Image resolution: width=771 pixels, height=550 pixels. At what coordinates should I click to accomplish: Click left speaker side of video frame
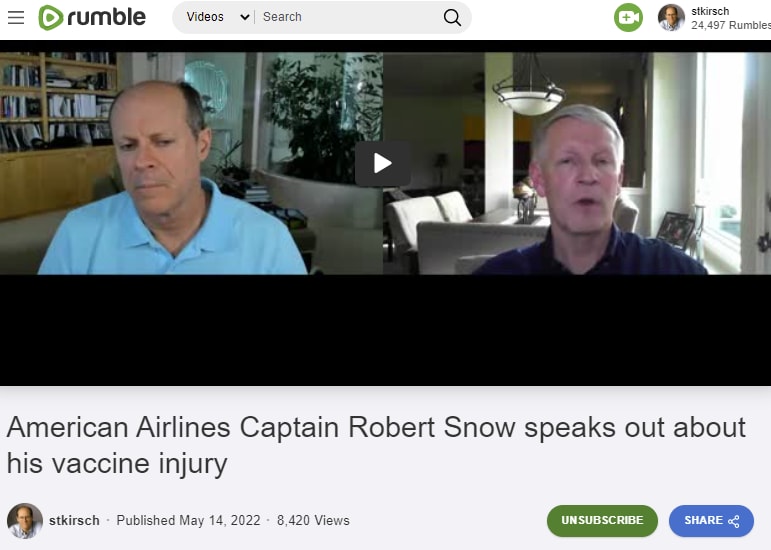pos(191,163)
